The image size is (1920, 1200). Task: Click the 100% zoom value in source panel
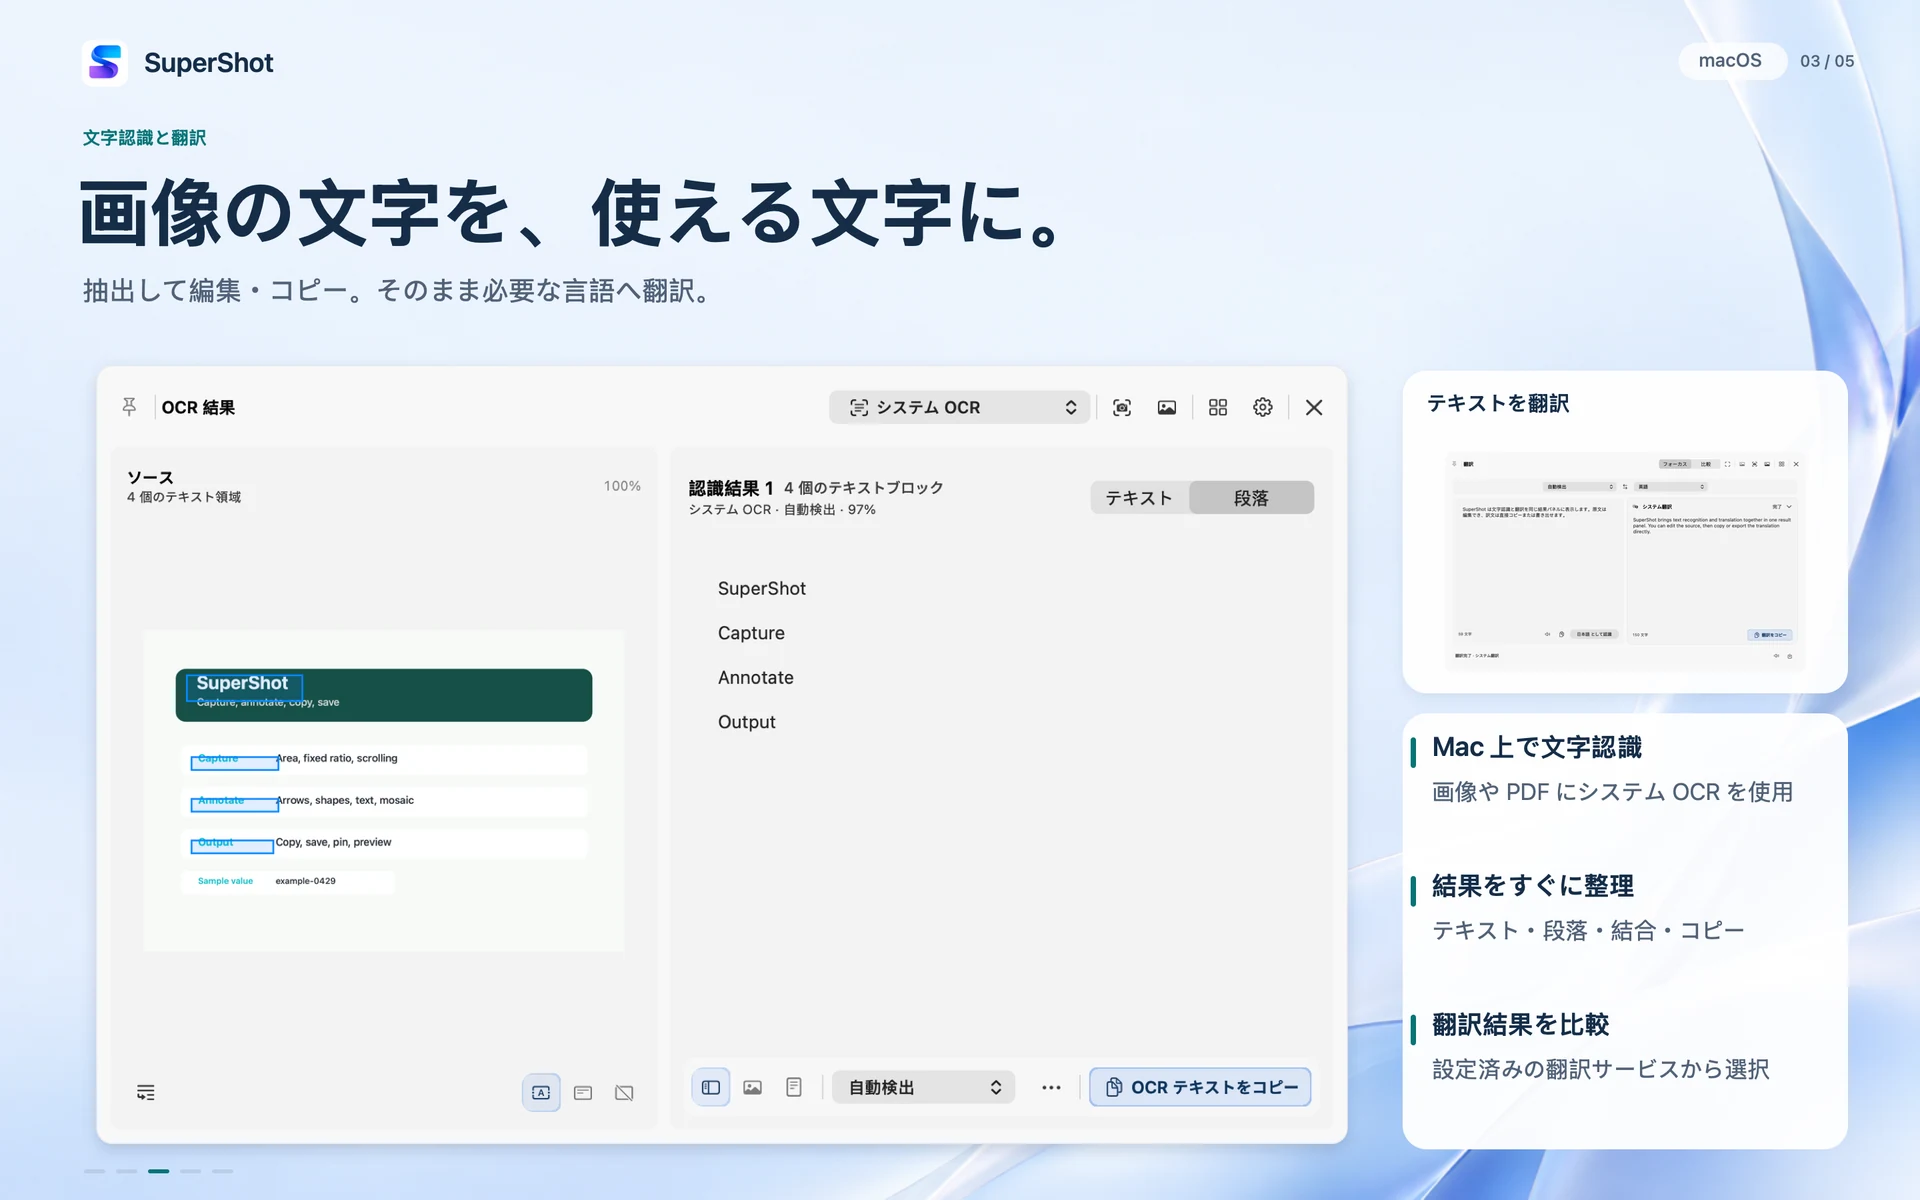point(622,486)
